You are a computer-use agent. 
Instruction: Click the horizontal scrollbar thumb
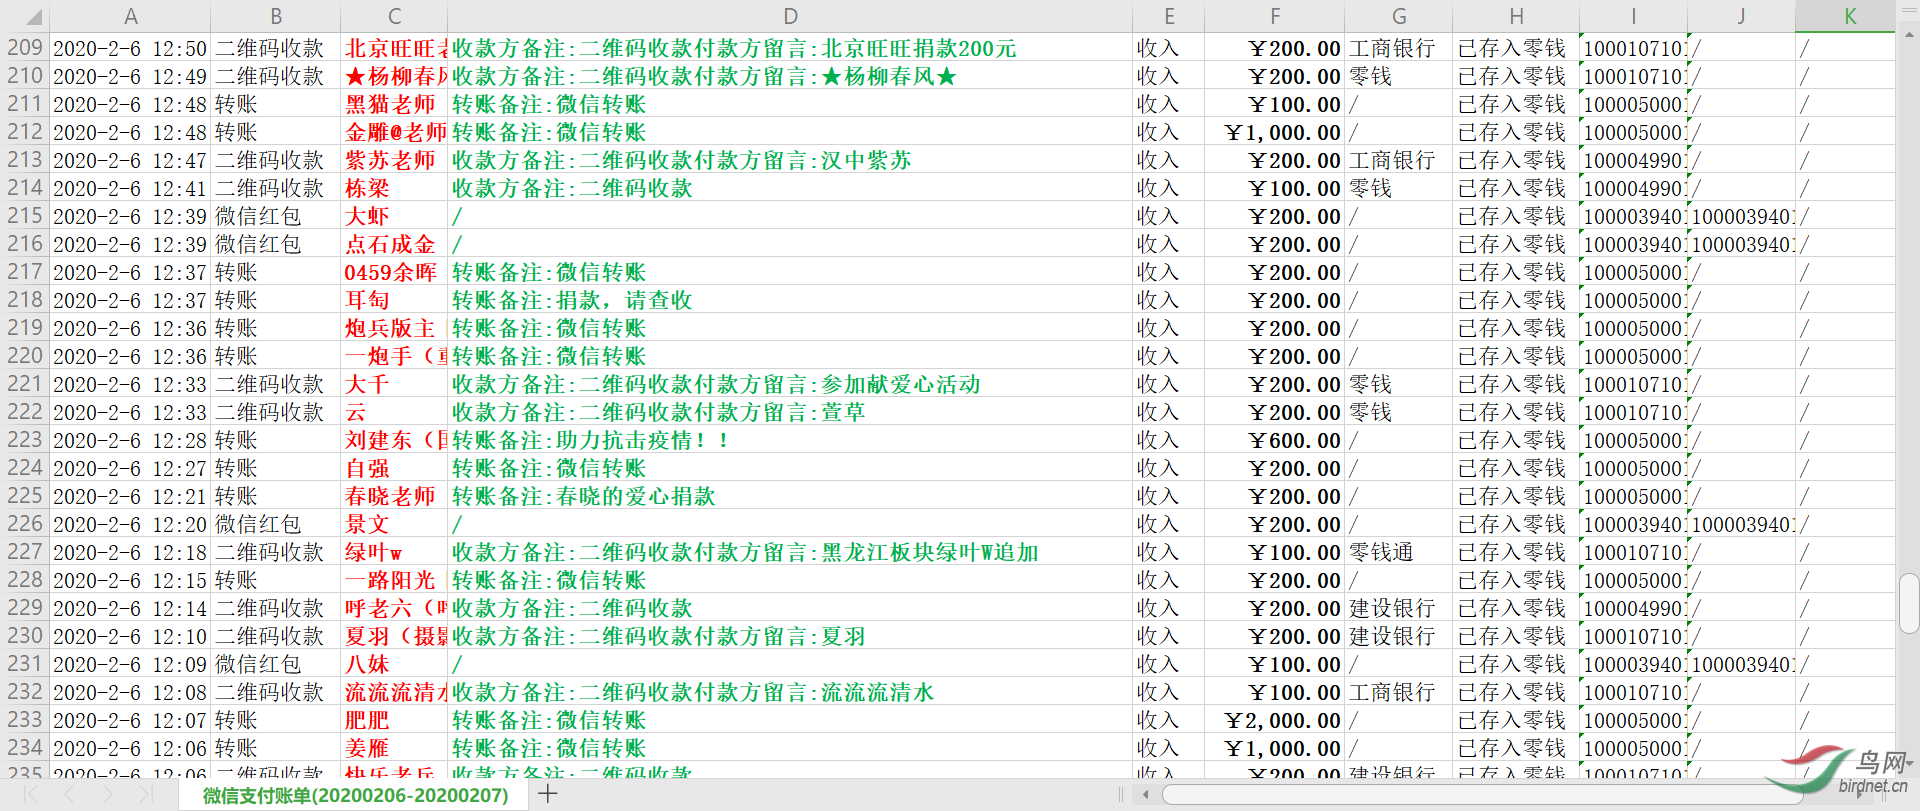1480,795
